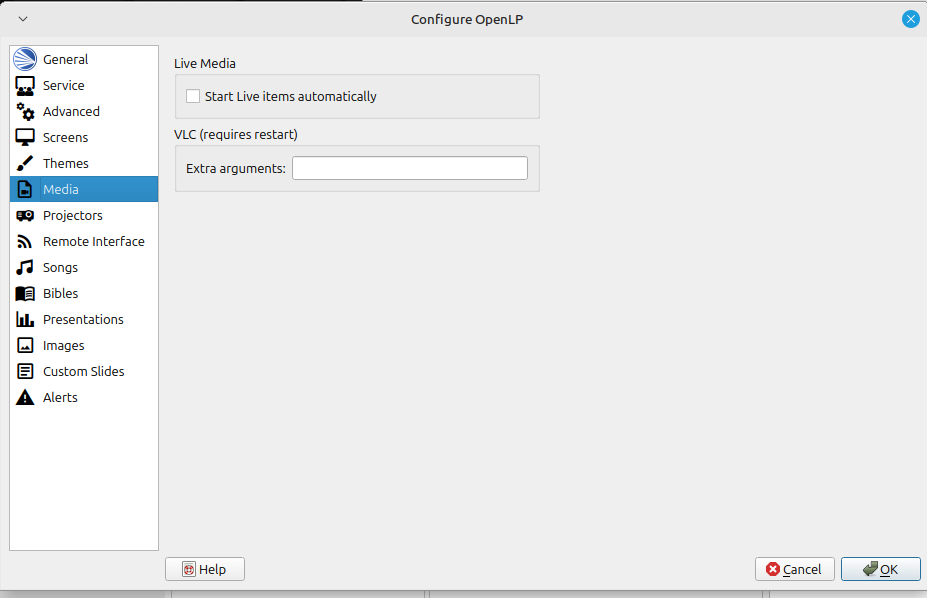Viewport: 927px width, 598px height.
Task: Enable Start Live items automatically checkbox
Action: tap(193, 97)
